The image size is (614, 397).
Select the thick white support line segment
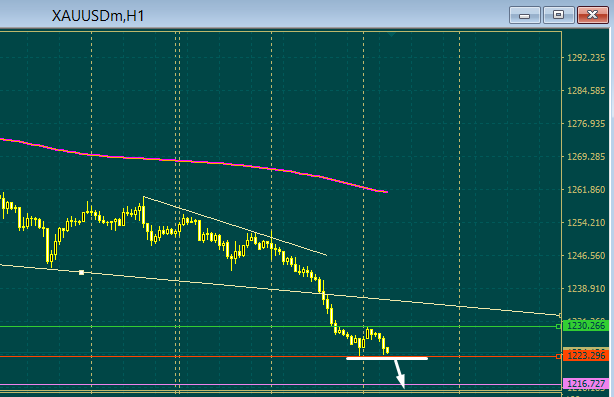387,358
